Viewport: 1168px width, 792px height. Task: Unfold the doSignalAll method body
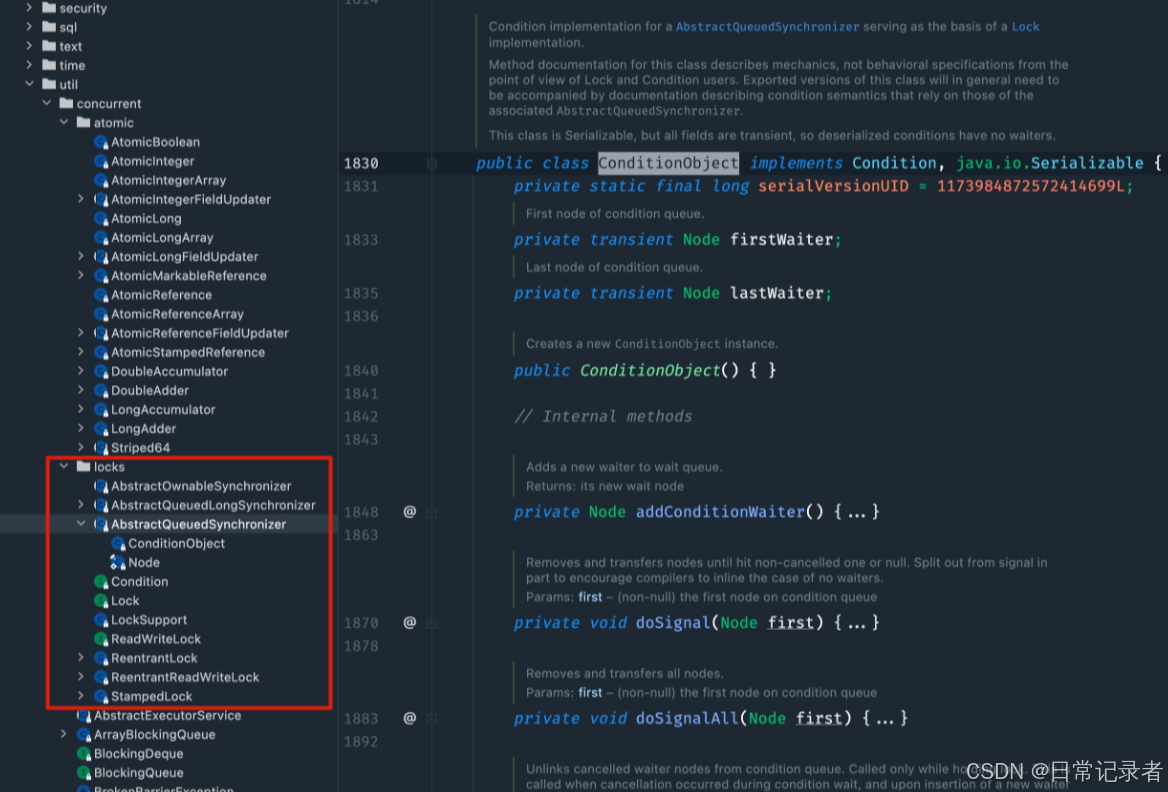coord(886,718)
